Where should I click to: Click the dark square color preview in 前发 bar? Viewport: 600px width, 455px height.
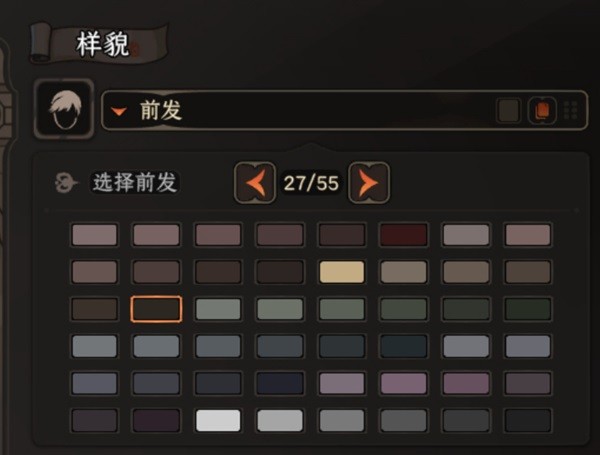point(508,111)
